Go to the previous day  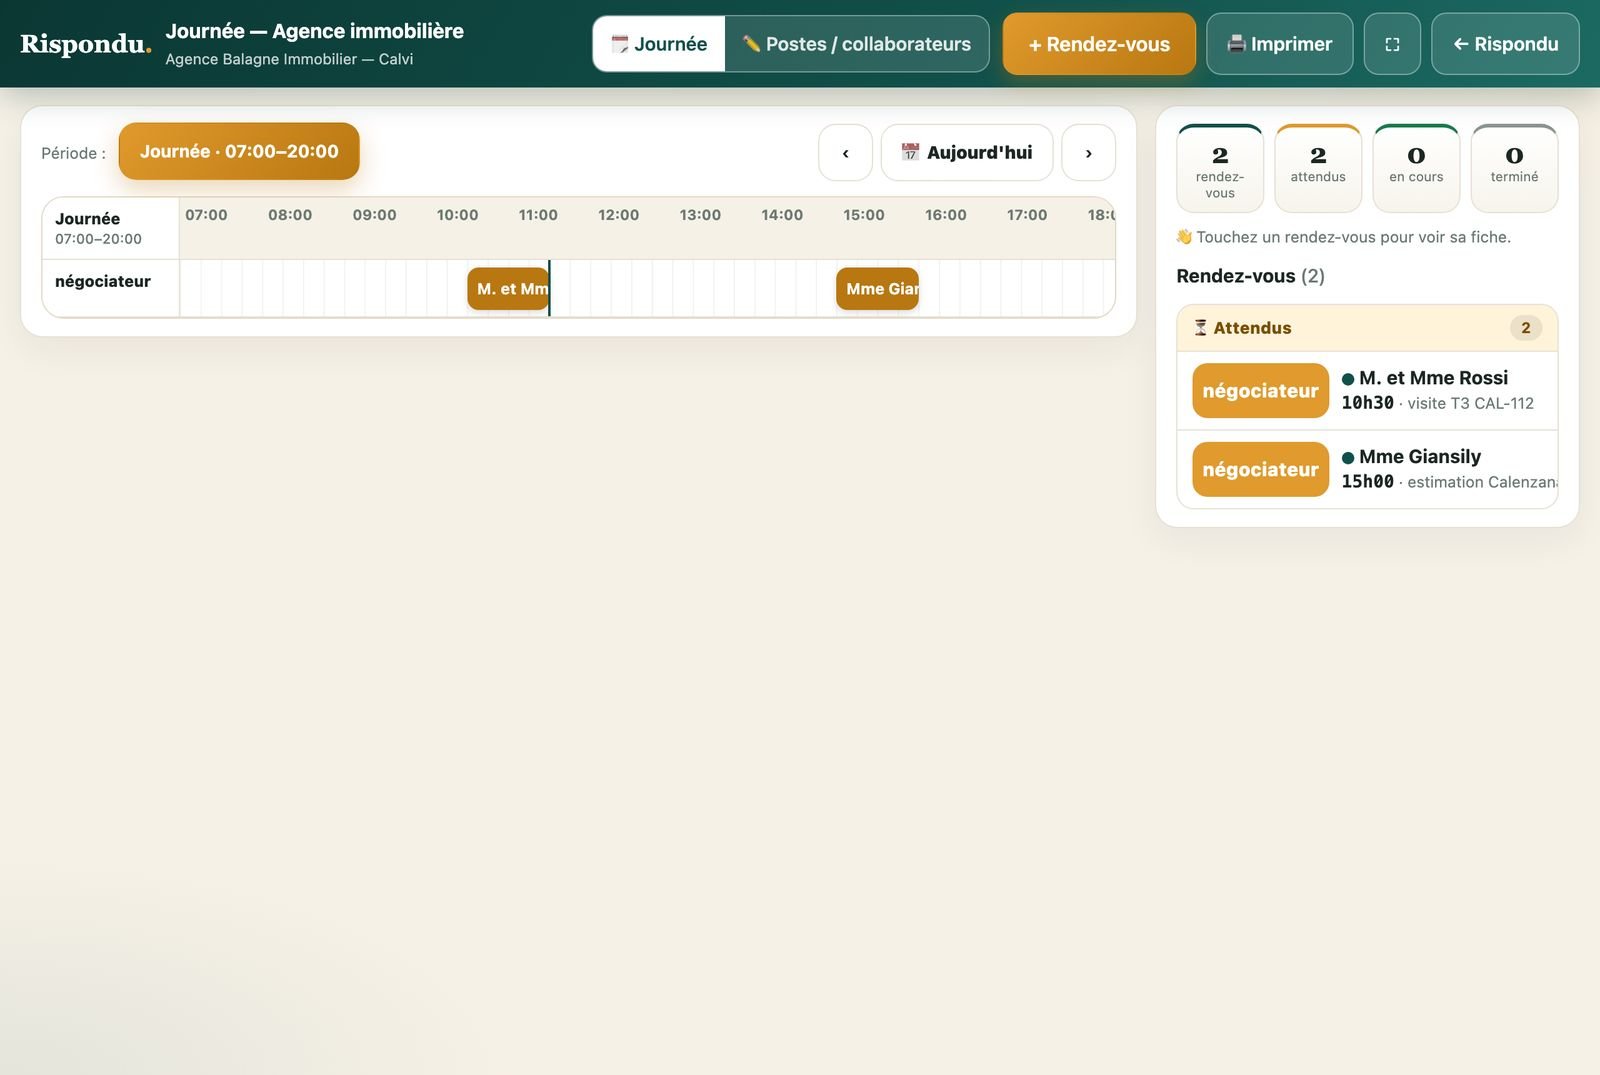(845, 153)
